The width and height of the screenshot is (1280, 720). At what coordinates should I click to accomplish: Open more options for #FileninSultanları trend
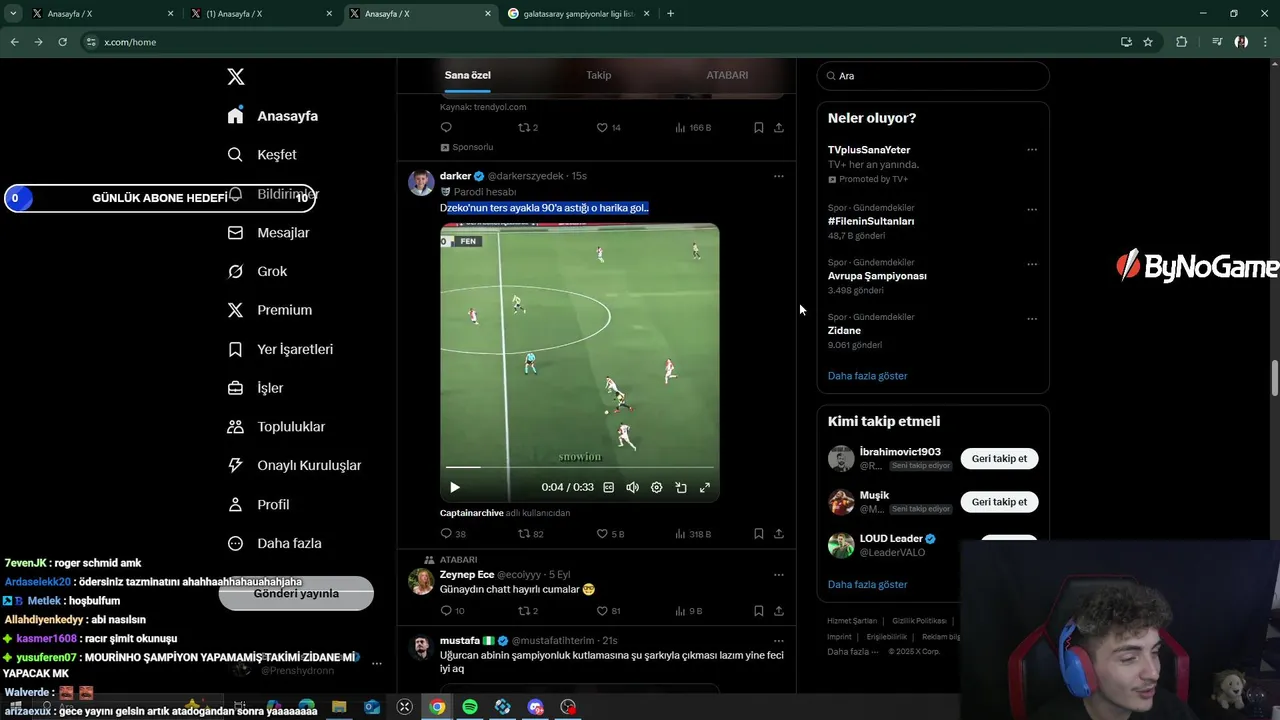coord(1032,210)
